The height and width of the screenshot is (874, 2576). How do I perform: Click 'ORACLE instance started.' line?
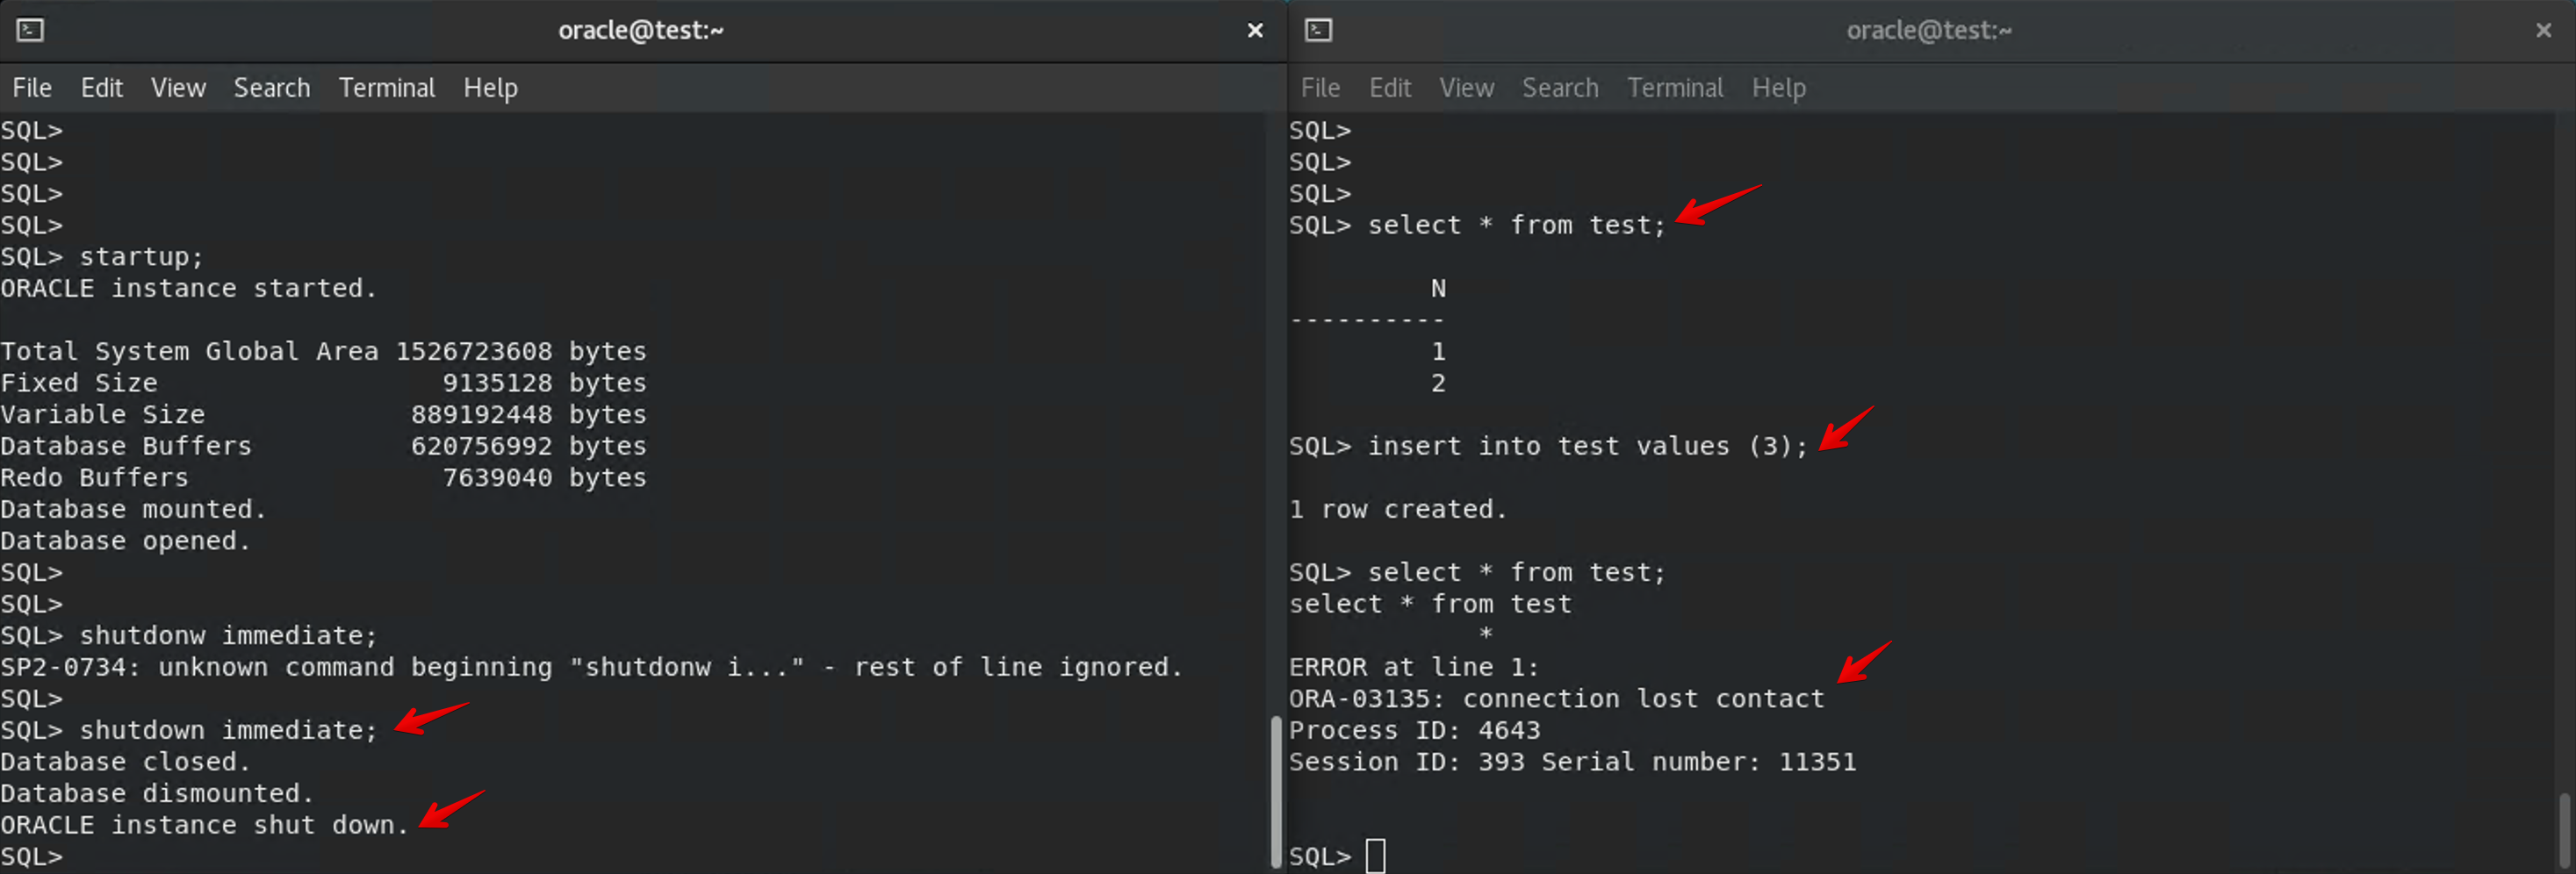tap(189, 288)
